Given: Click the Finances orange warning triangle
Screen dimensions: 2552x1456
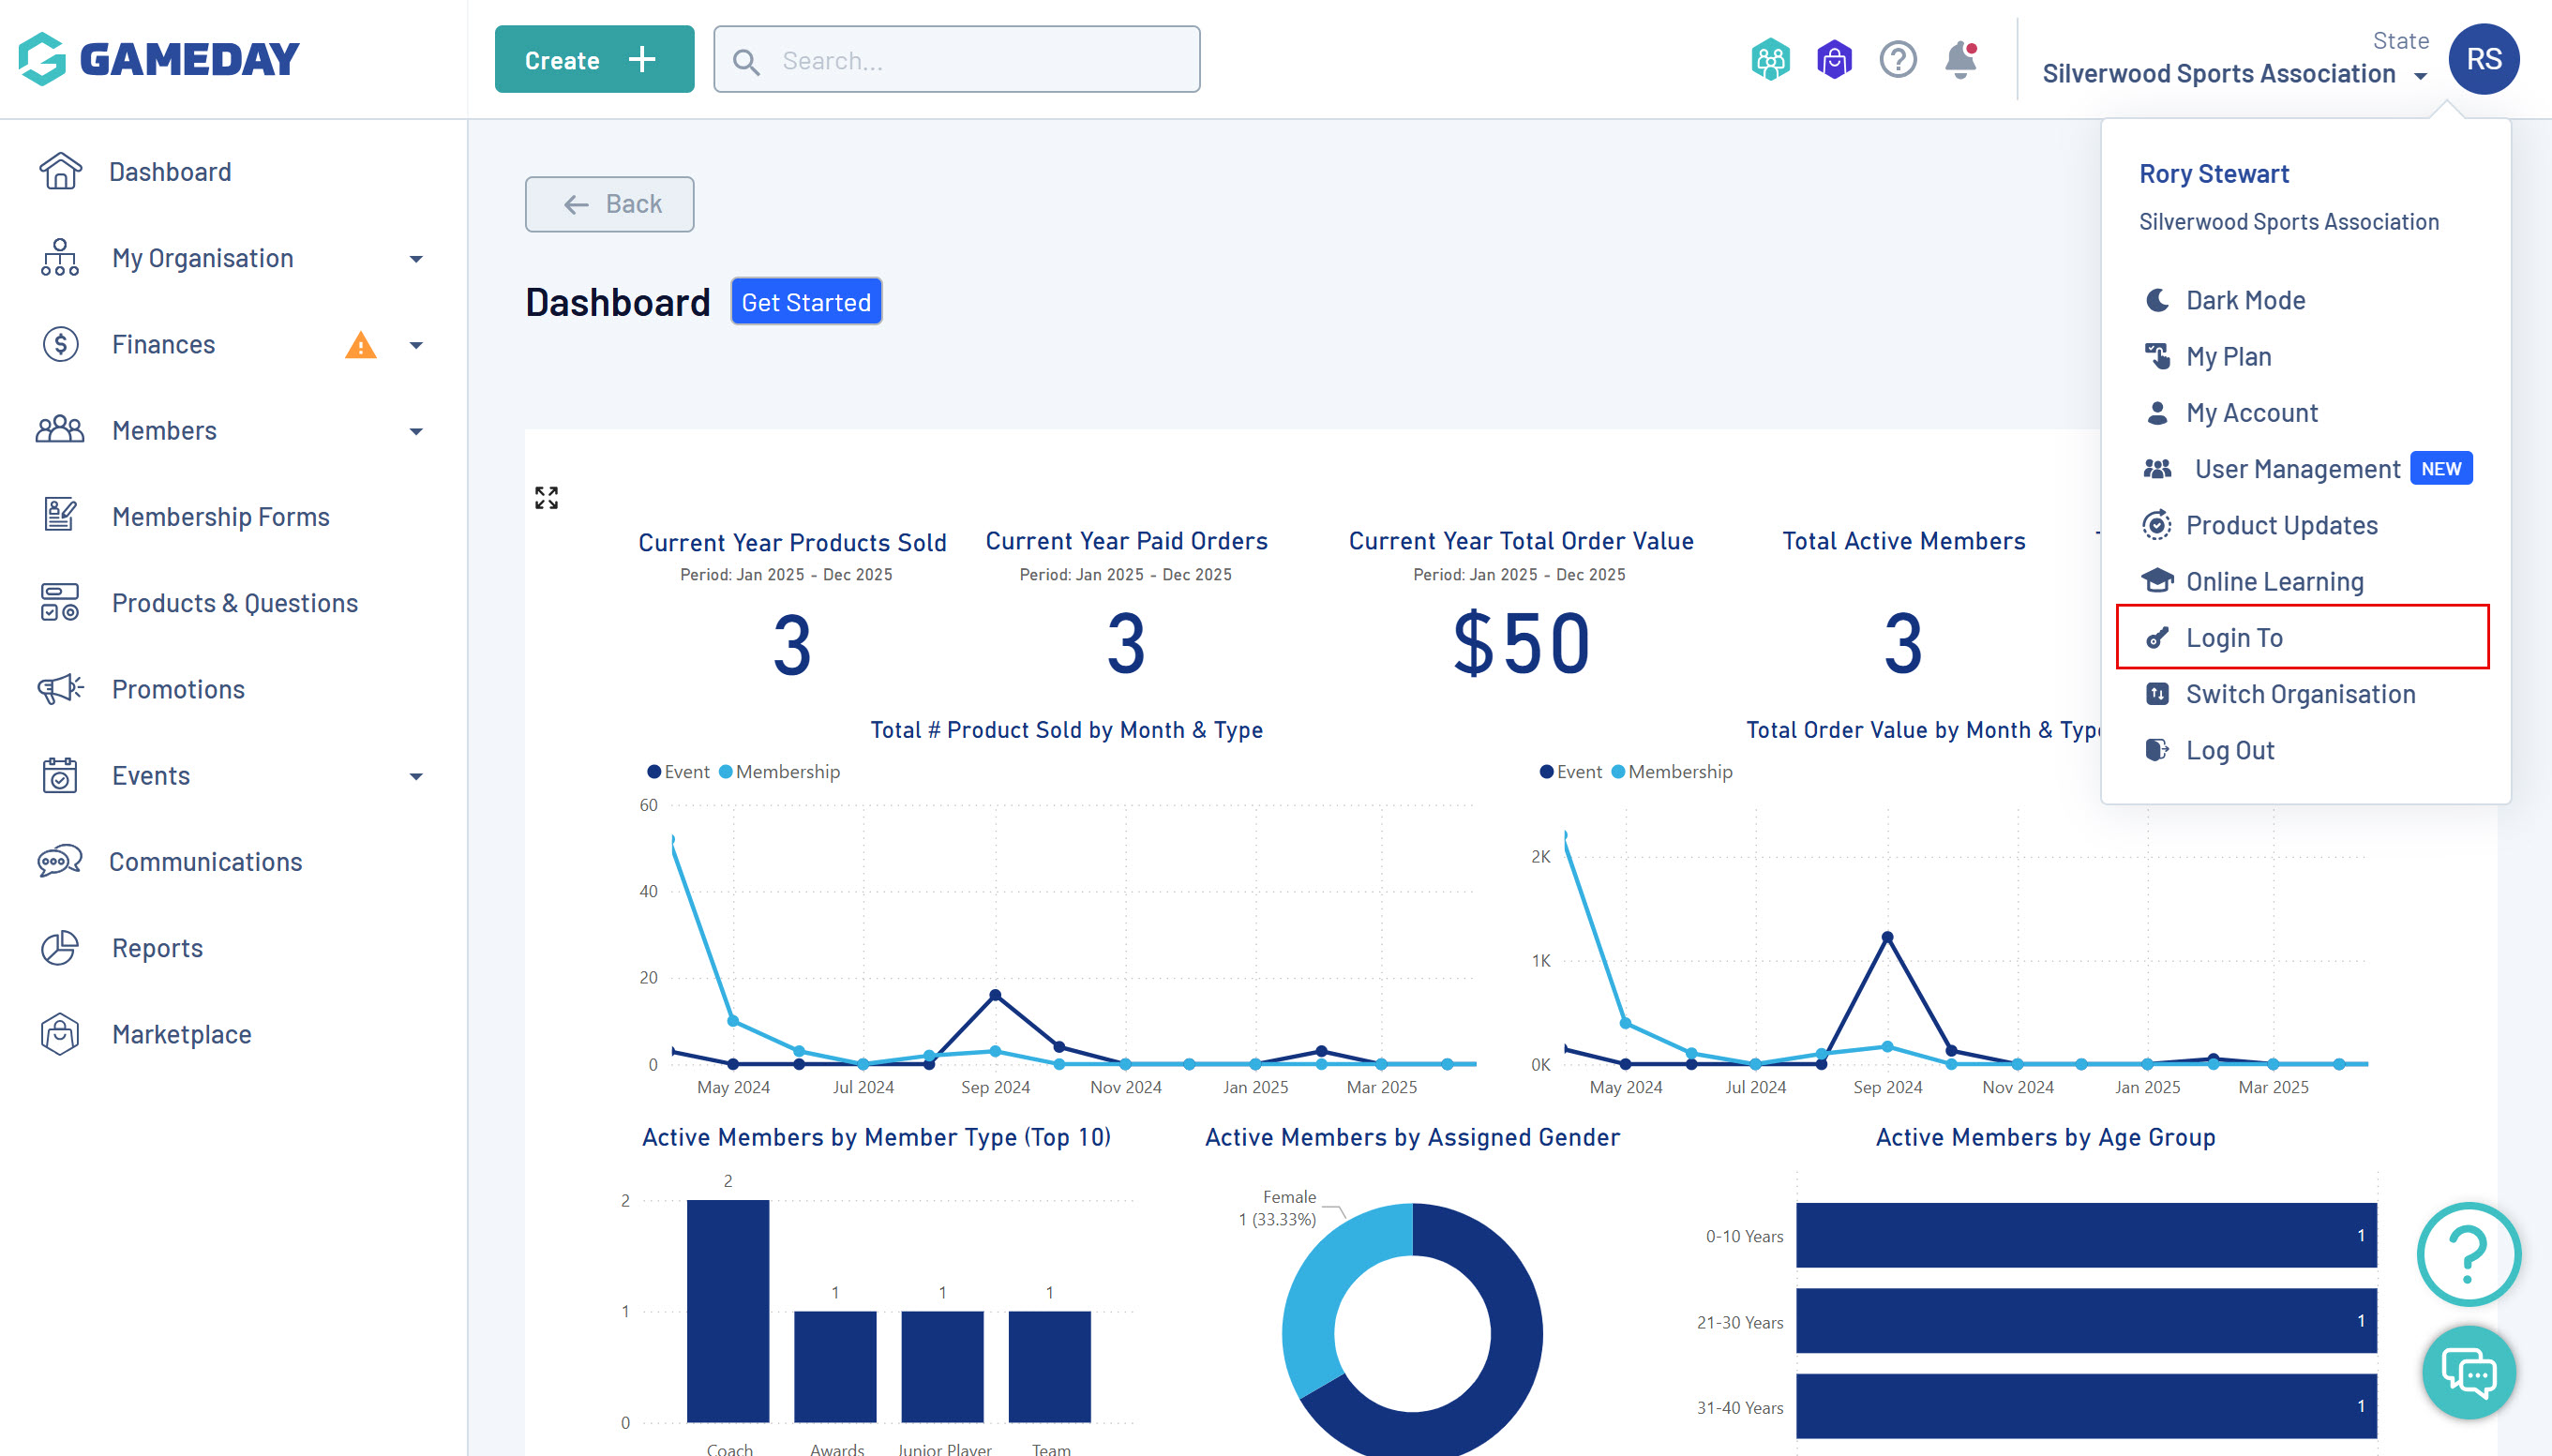Looking at the screenshot, I should coord(360,346).
